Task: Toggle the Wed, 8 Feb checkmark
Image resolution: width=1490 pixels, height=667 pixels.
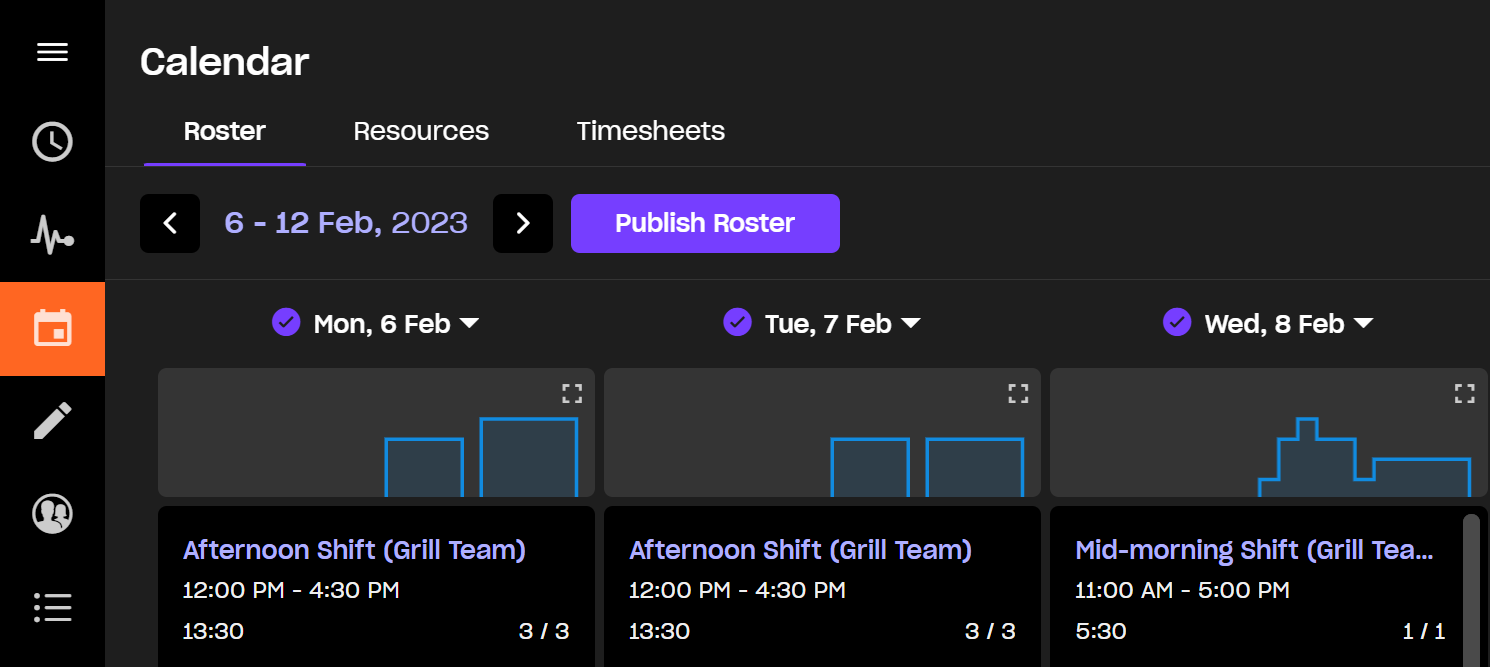Action: 1177,322
